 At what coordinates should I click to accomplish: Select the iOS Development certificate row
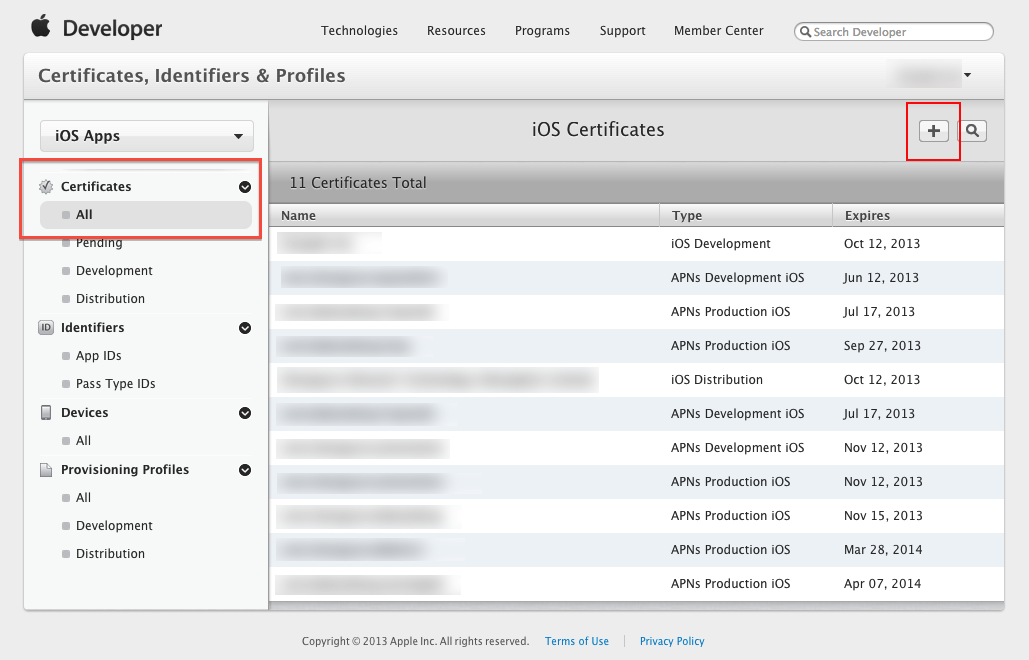pyautogui.click(x=637, y=243)
